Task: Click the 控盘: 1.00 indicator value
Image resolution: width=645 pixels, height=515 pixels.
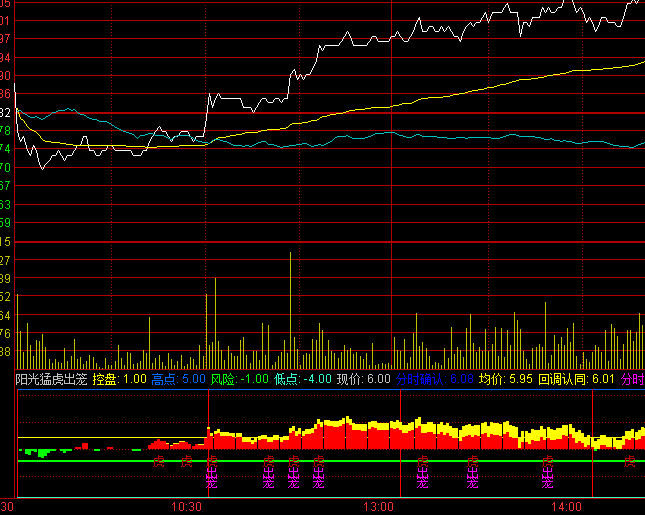Action: tap(119, 379)
